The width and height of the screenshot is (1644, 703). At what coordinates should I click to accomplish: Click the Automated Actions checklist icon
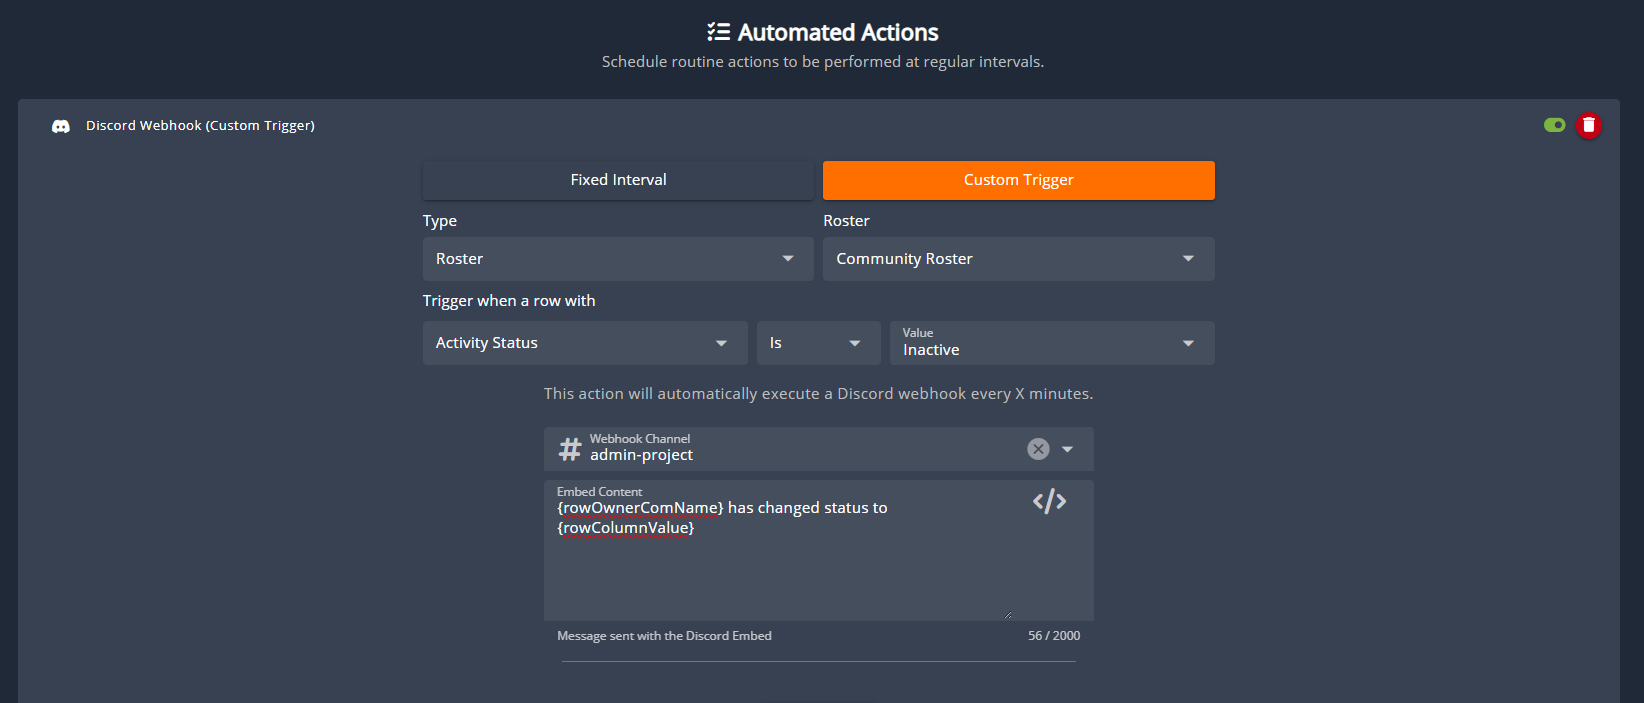pyautogui.click(x=718, y=32)
